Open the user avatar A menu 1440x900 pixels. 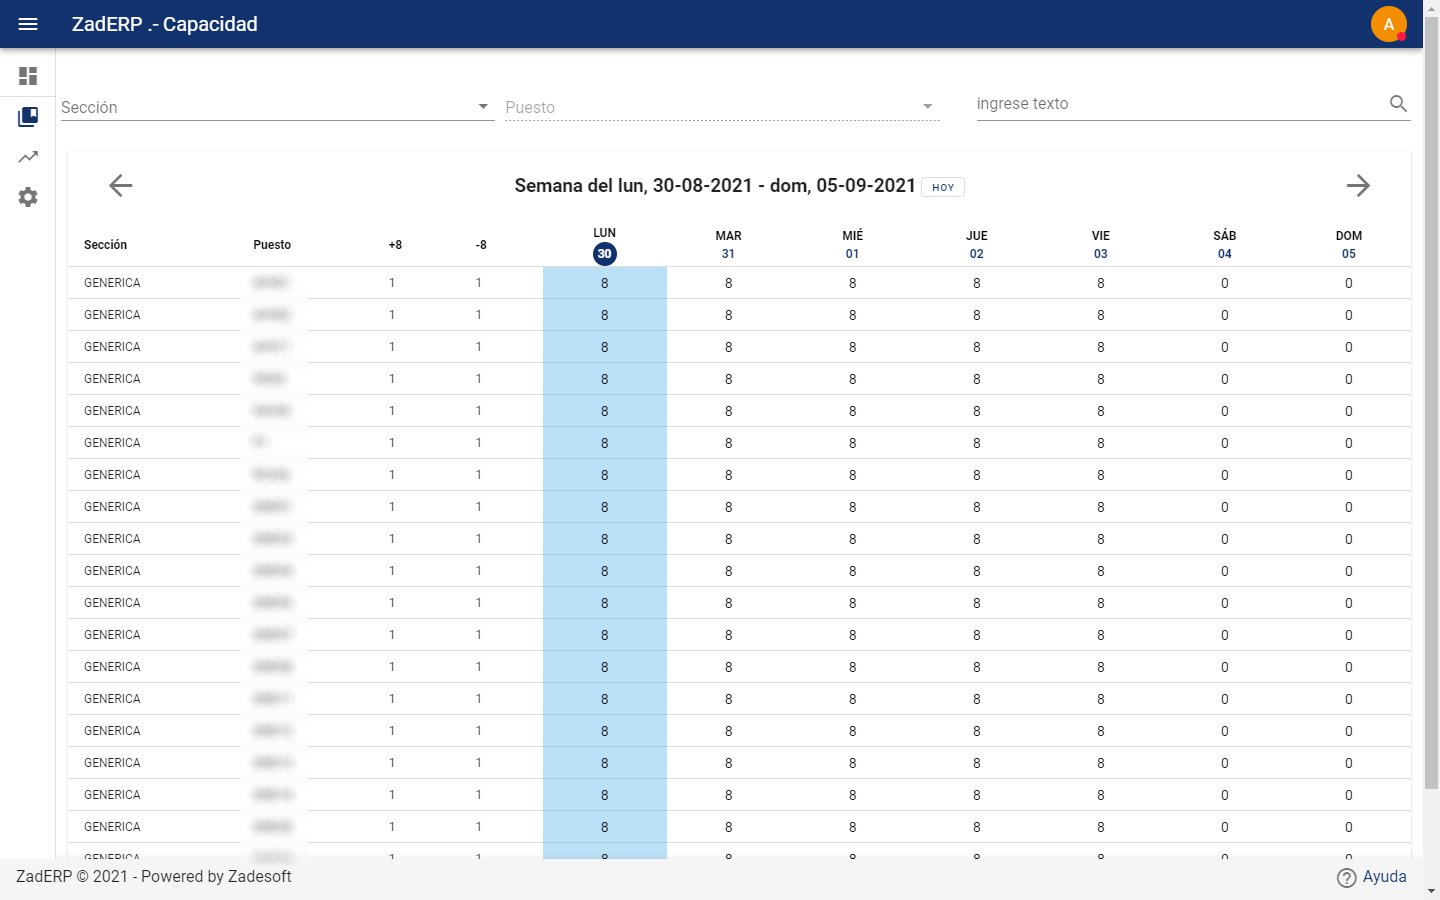(x=1389, y=24)
